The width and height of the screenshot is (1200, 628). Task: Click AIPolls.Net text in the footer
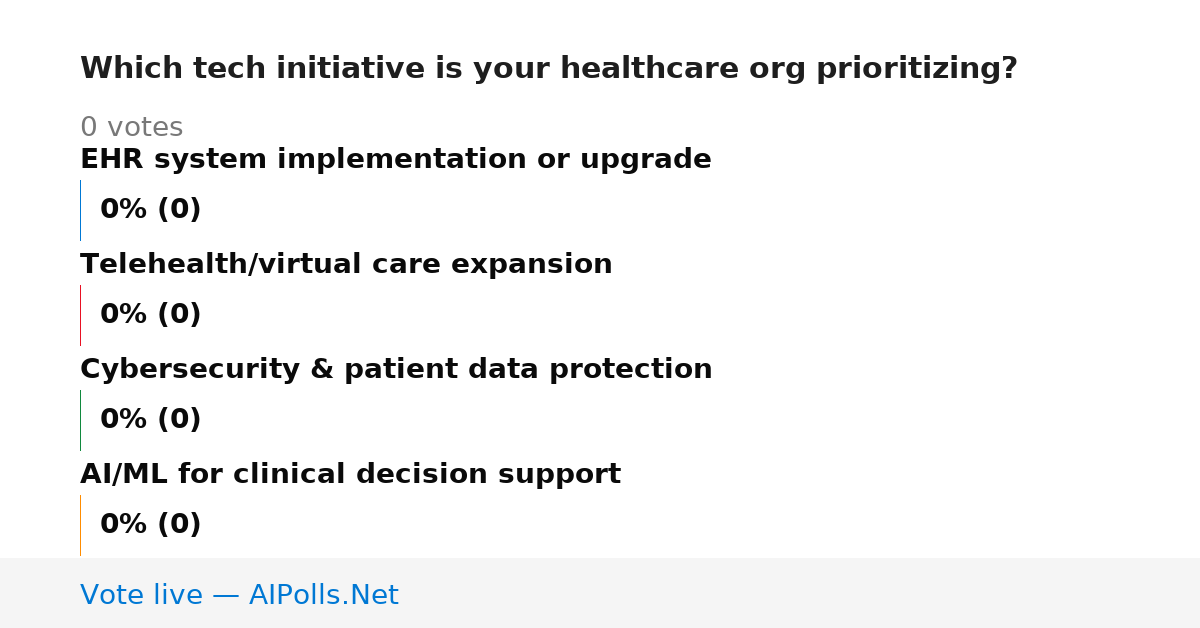pos(323,596)
